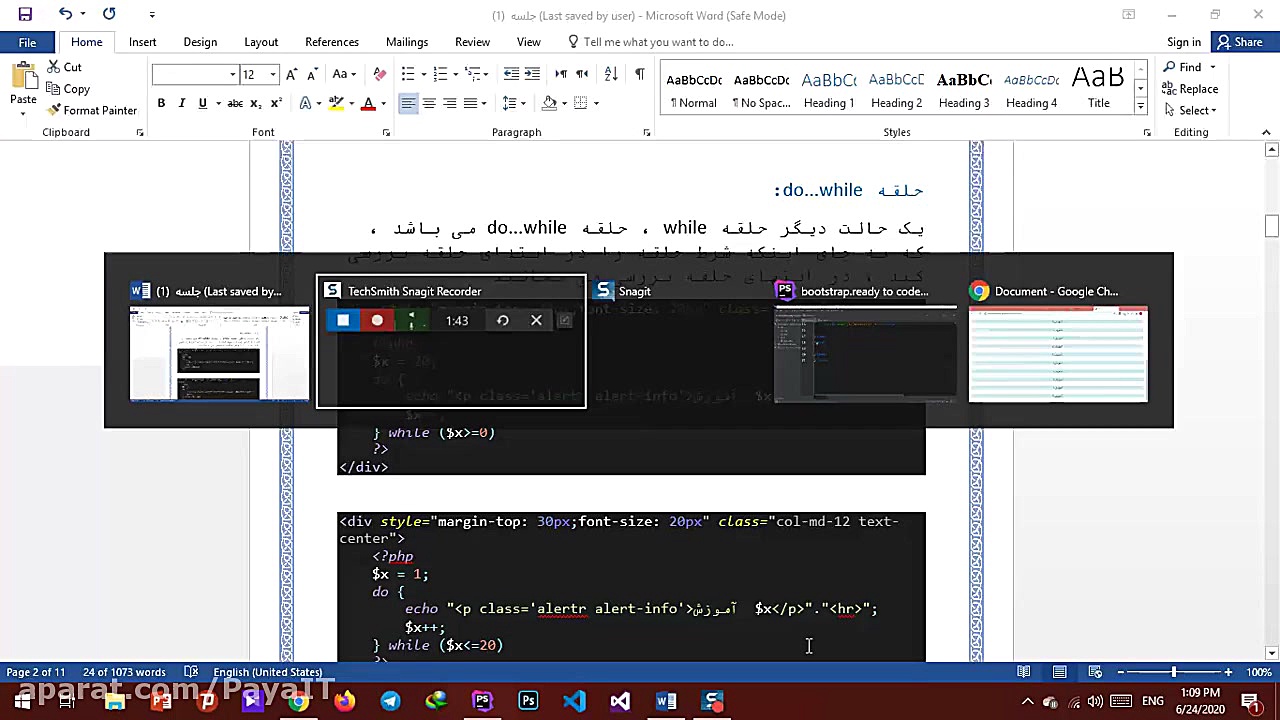The height and width of the screenshot is (720, 1280).
Task: Apply the Heading 1 style
Action: pos(828,88)
